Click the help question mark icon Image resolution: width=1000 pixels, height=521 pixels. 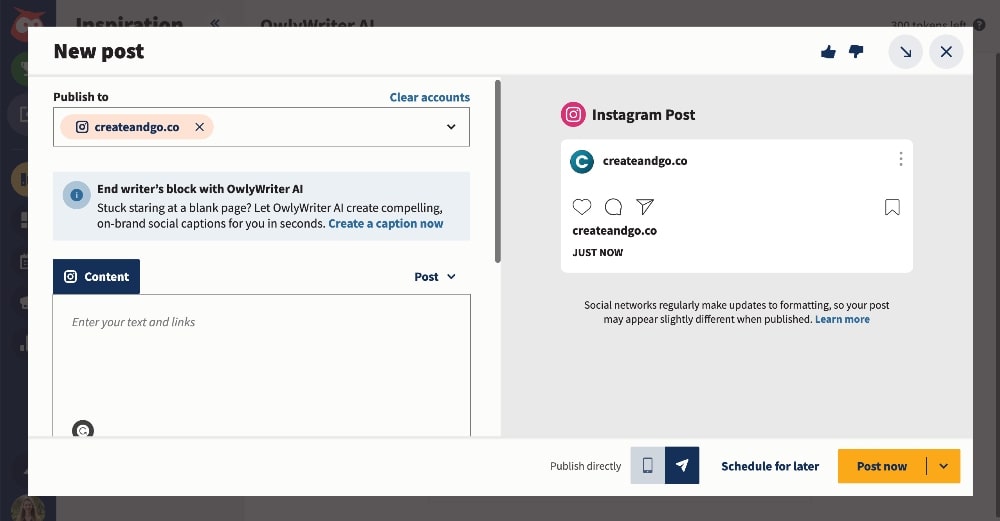pos(979,25)
